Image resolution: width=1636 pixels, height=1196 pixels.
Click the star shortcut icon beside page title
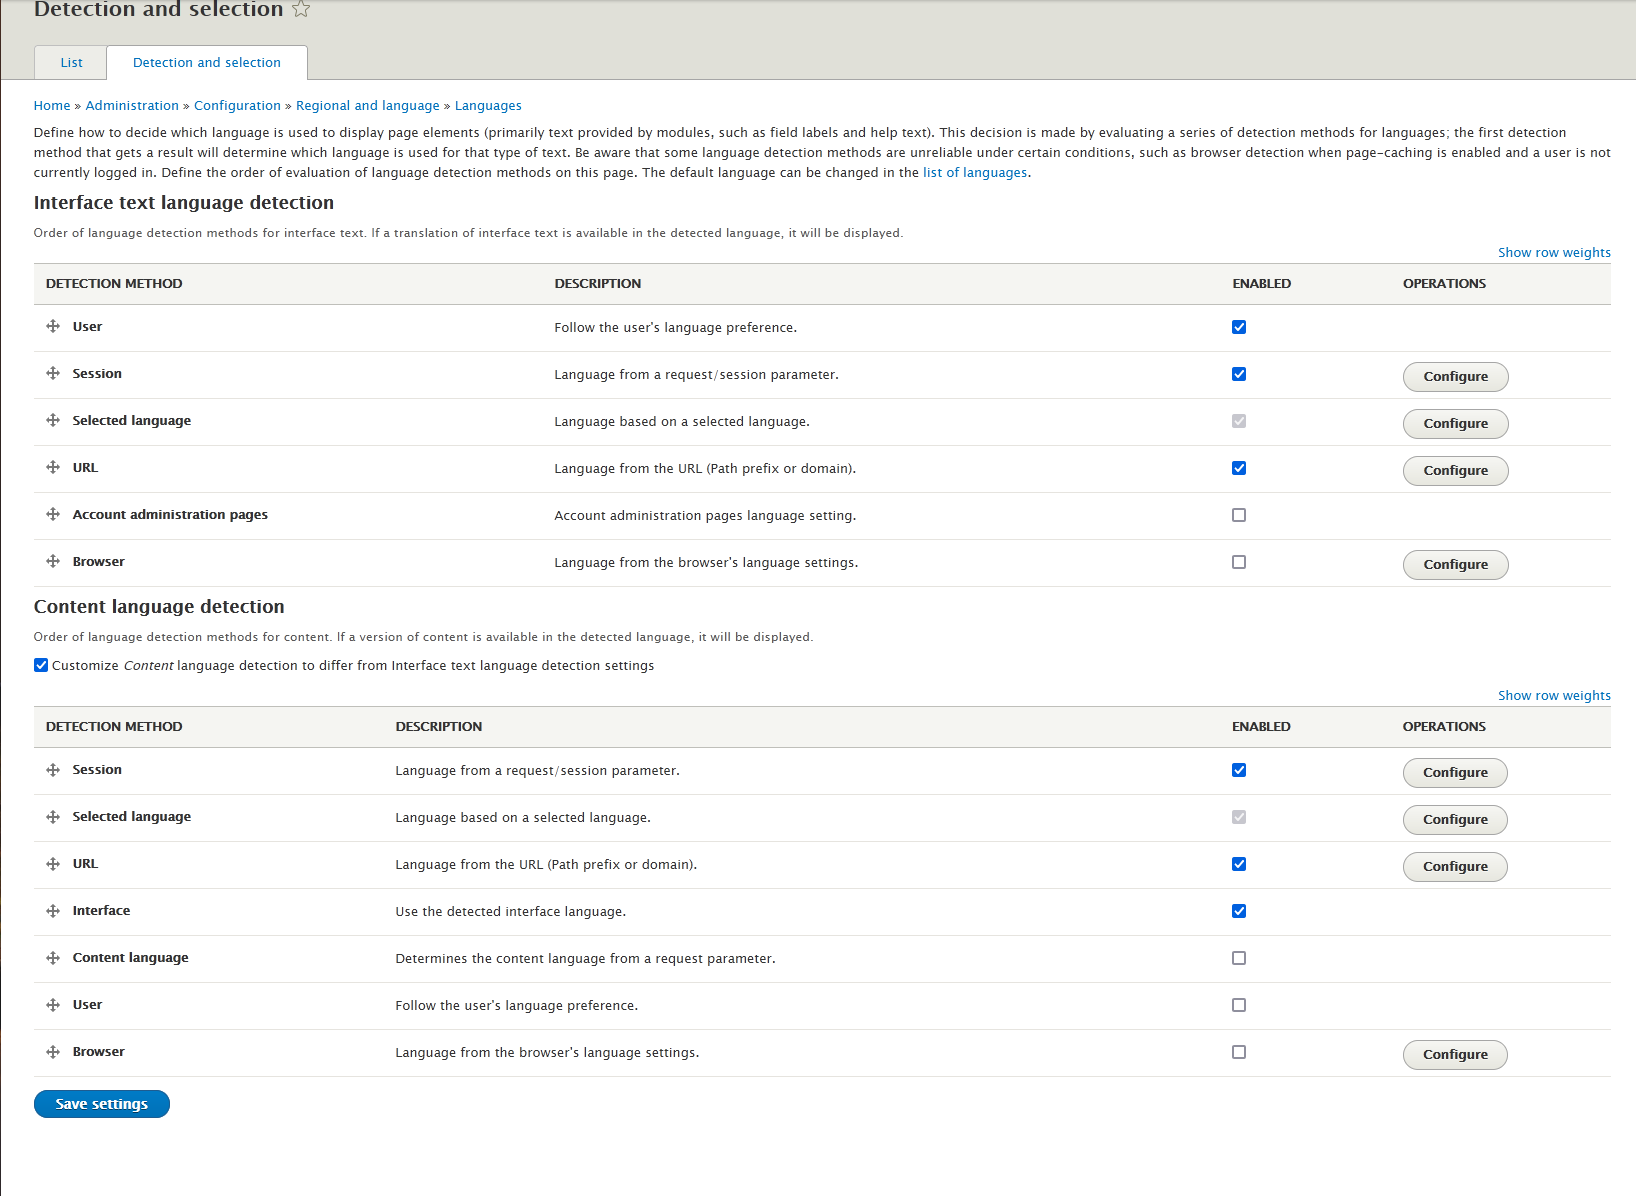tap(301, 9)
